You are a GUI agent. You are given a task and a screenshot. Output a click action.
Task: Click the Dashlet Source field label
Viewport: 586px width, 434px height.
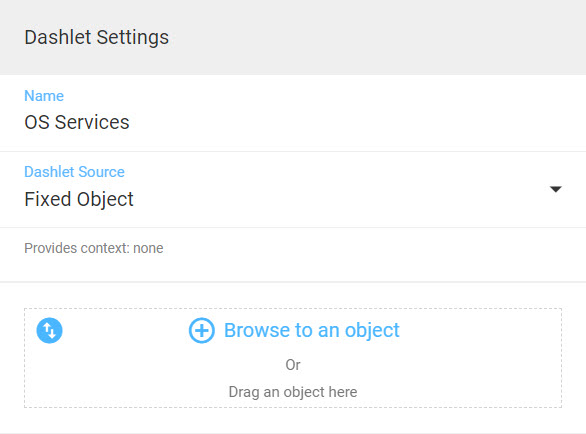[x=74, y=172]
